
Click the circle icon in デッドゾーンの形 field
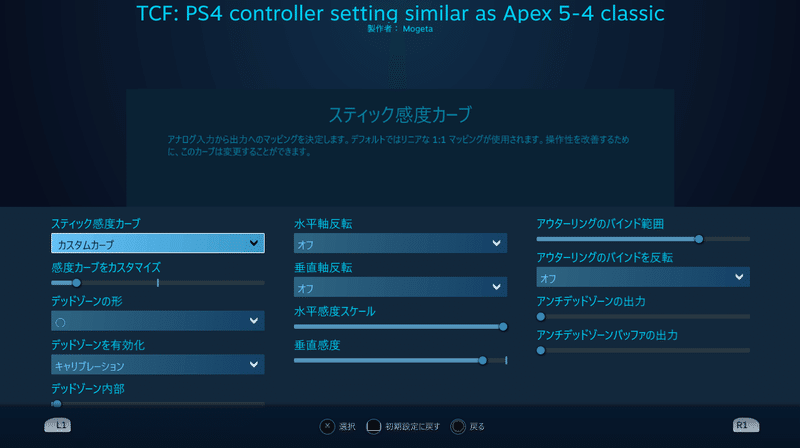pyautogui.click(x=61, y=322)
